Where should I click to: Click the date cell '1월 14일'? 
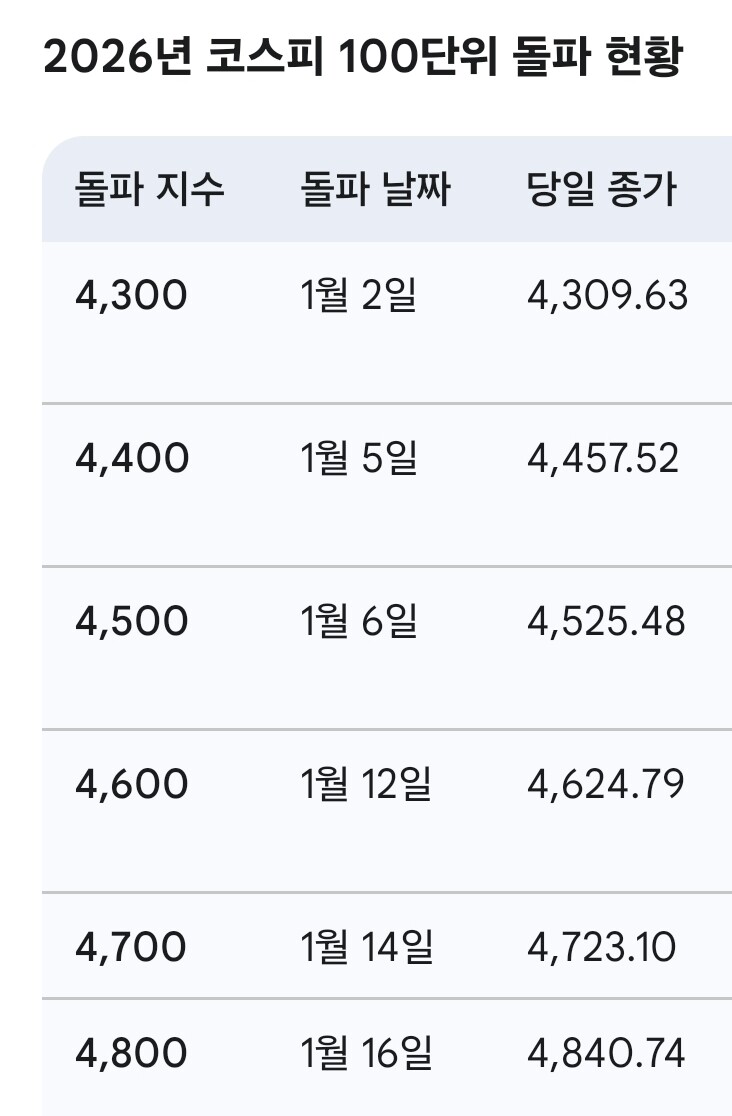tap(366, 947)
